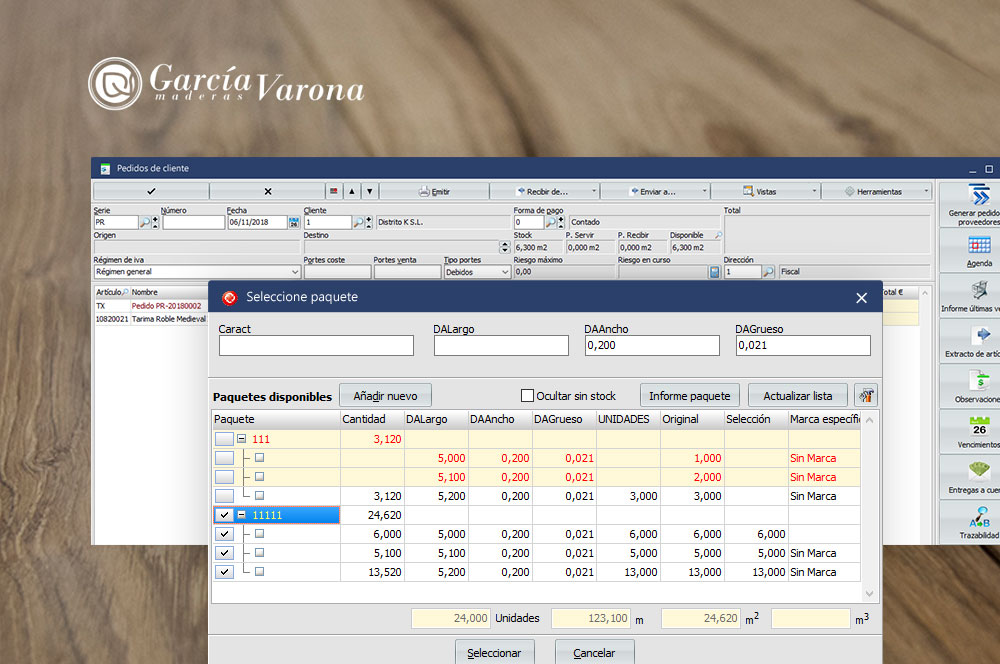Enable Ocultar sin stock checkbox
The height and width of the screenshot is (664, 1000).
coord(528,396)
